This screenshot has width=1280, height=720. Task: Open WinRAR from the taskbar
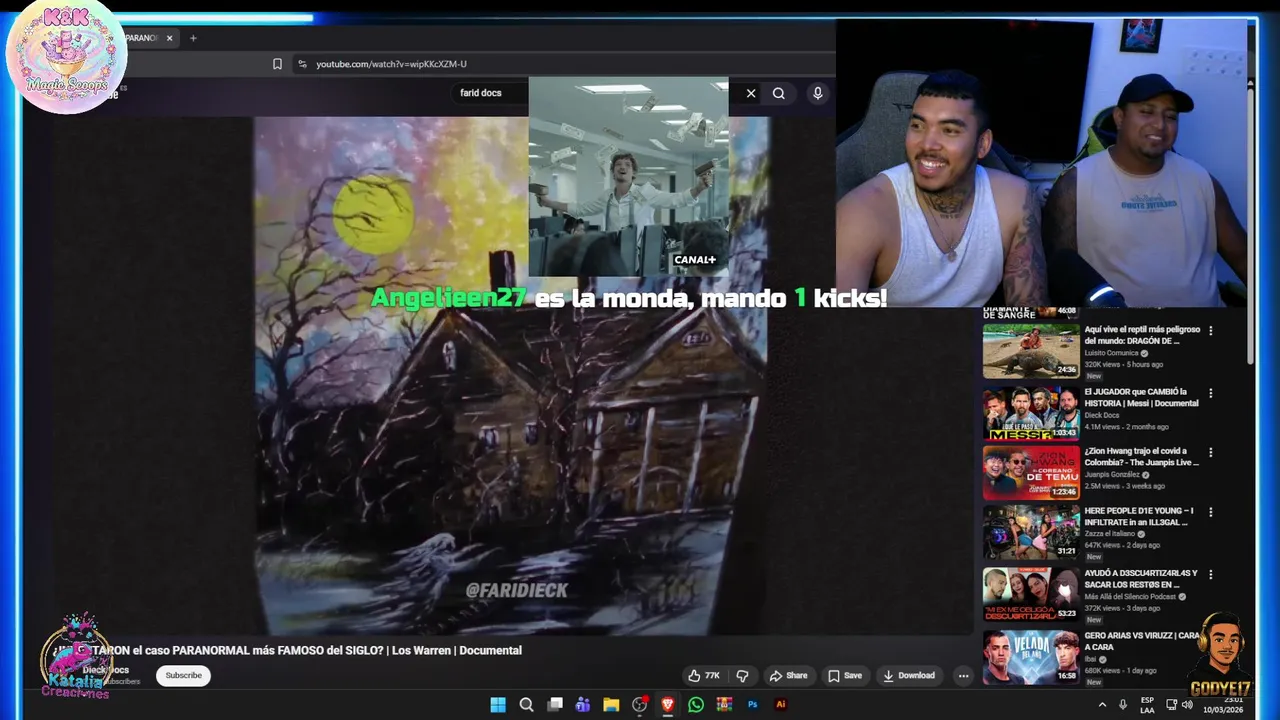click(x=724, y=705)
